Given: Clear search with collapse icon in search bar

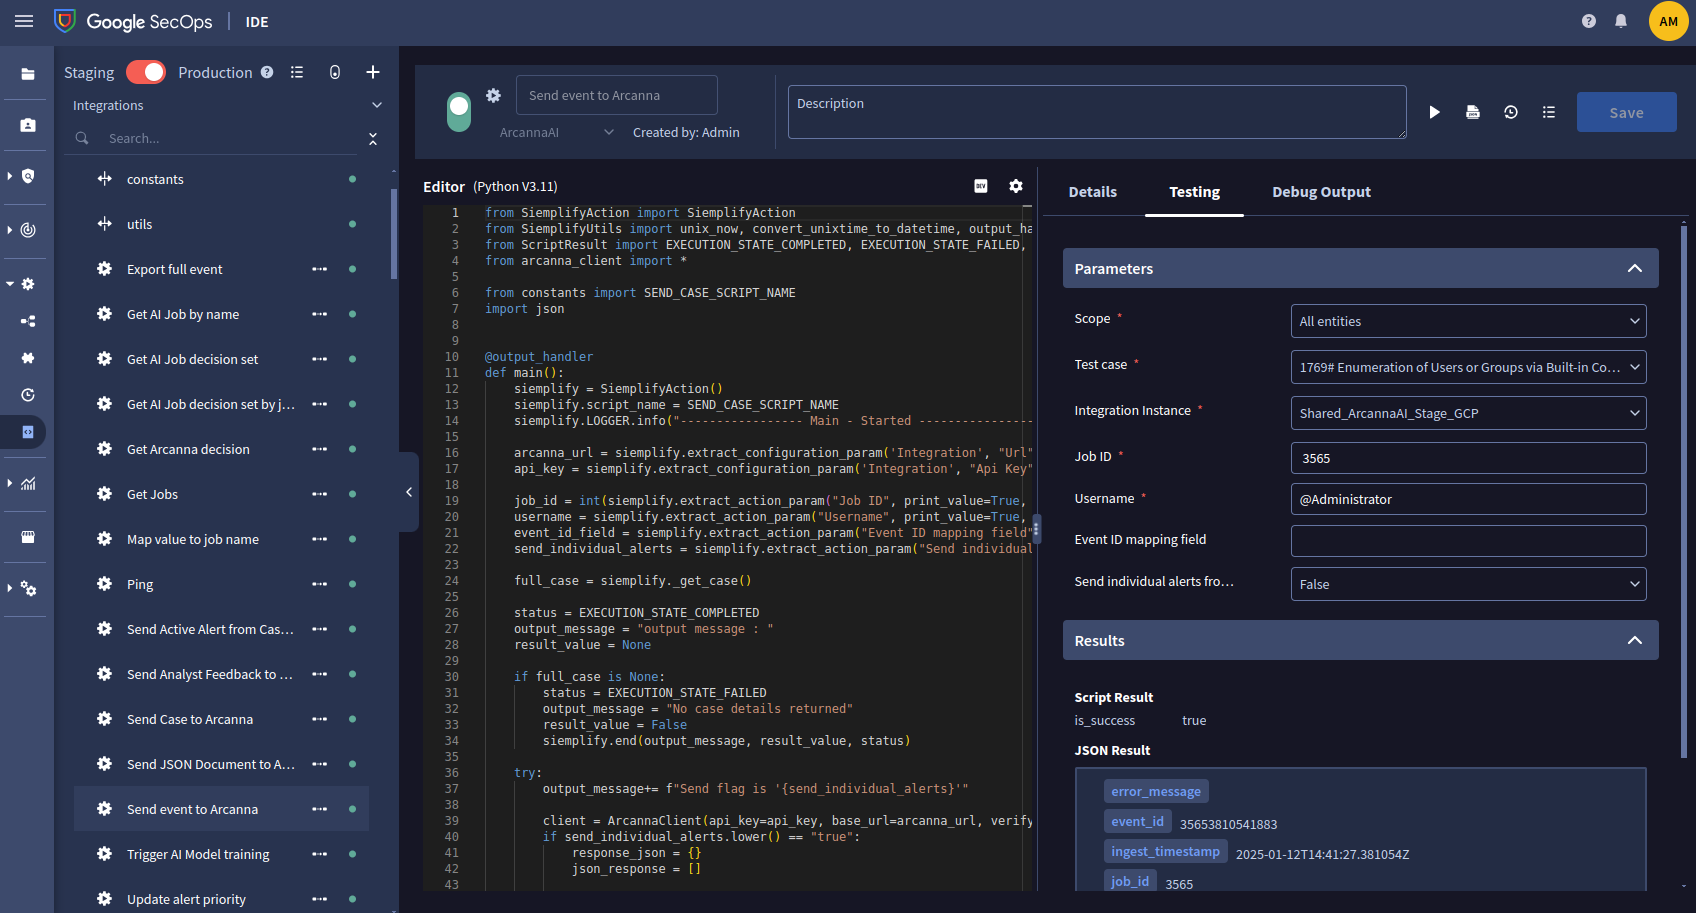Looking at the screenshot, I should pyautogui.click(x=373, y=138).
